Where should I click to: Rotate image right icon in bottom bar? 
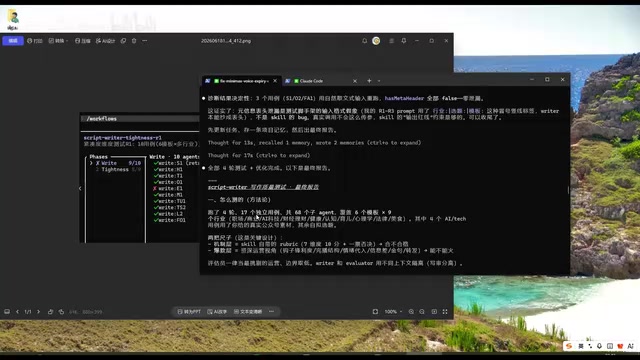61,311
